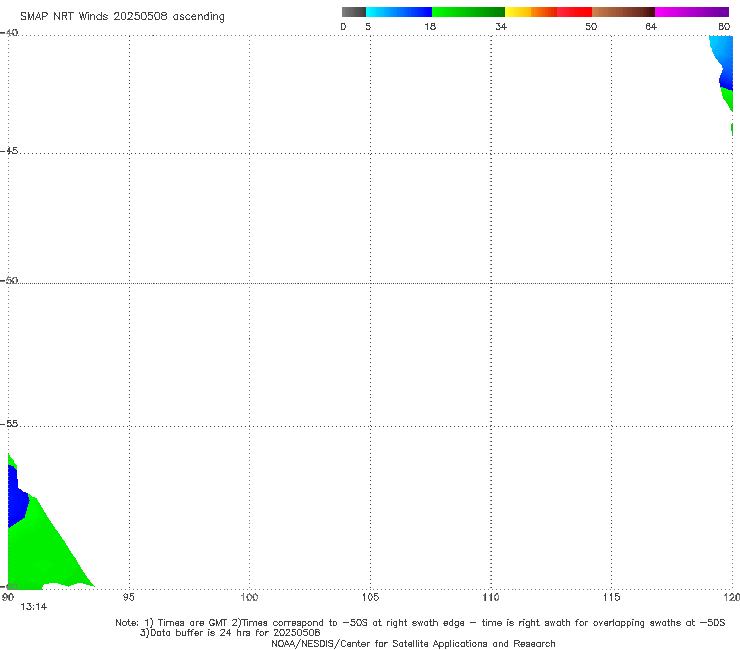
Task: Pick the brown segment of the color bar
Action: (x=623, y=12)
